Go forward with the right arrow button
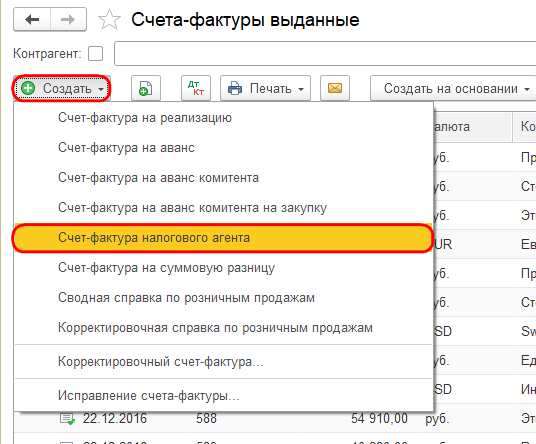Viewport: 536px width, 444px height. pyautogui.click(x=68, y=20)
